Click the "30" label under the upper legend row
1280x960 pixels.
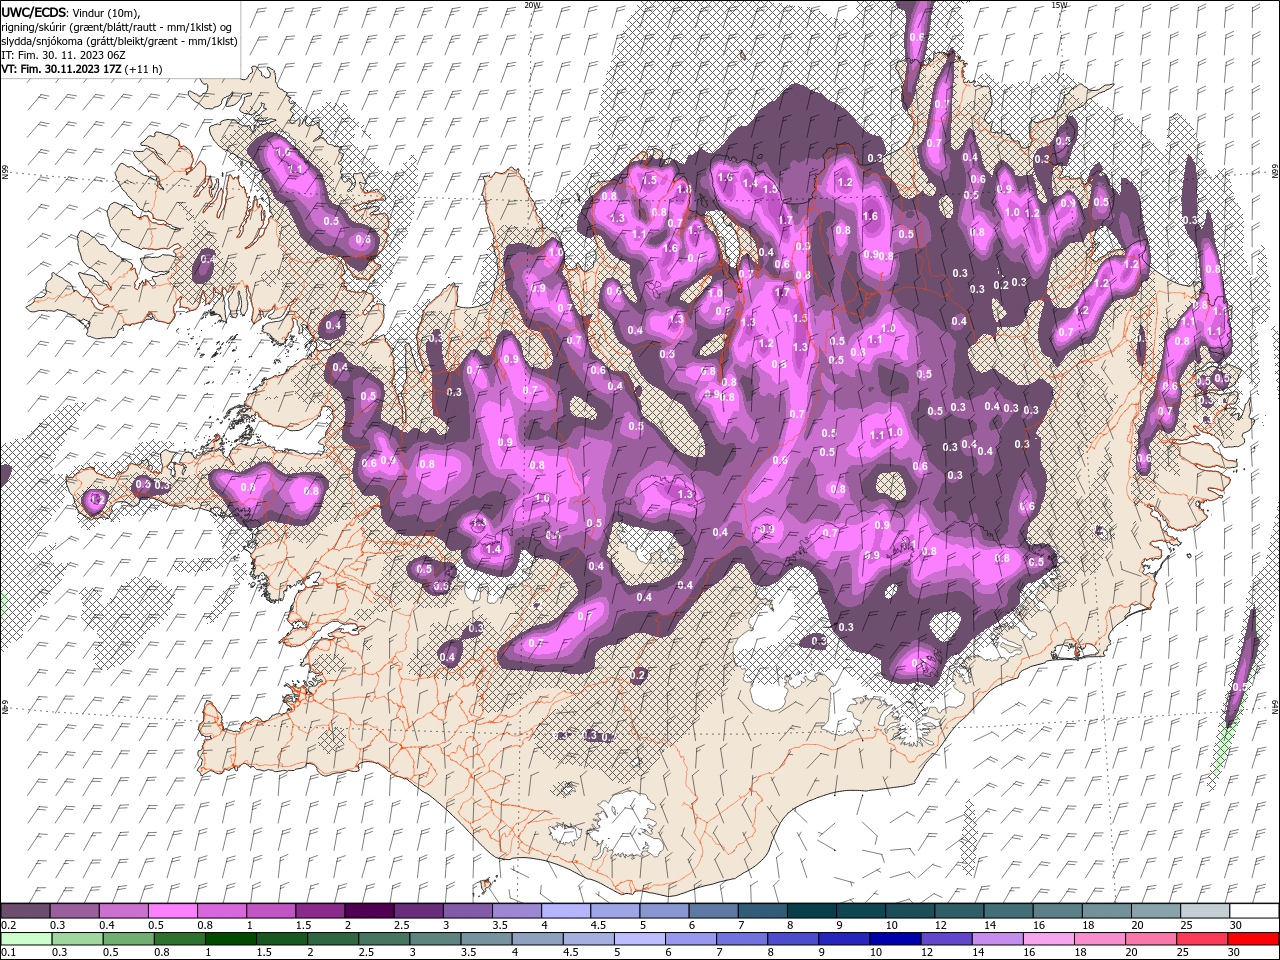point(1236,926)
